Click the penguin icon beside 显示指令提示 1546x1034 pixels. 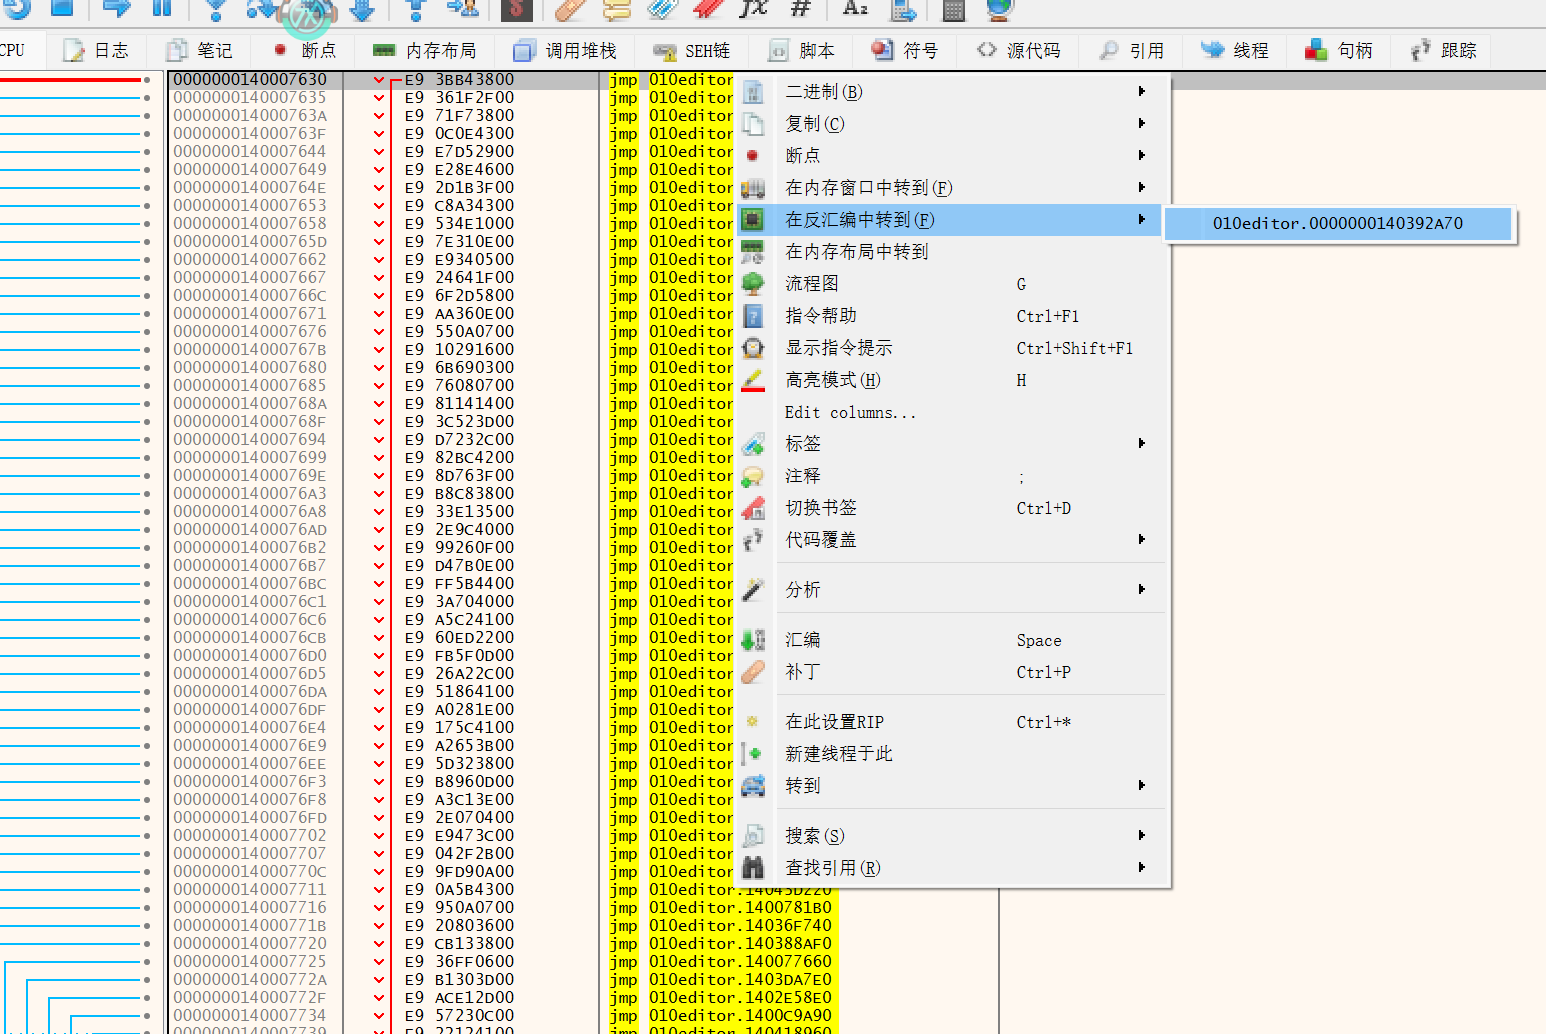(x=753, y=348)
